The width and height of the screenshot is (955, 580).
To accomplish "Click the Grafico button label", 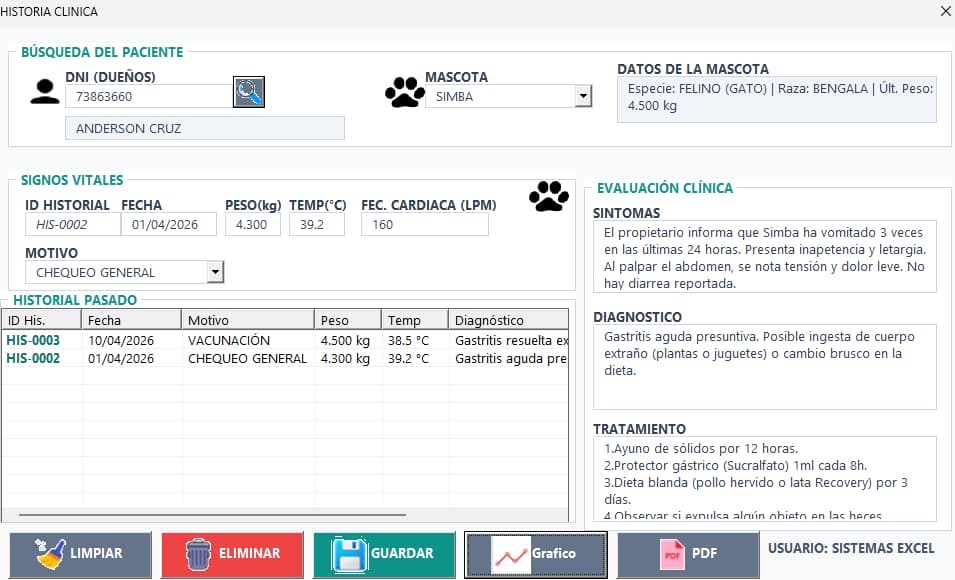I will [x=554, y=553].
